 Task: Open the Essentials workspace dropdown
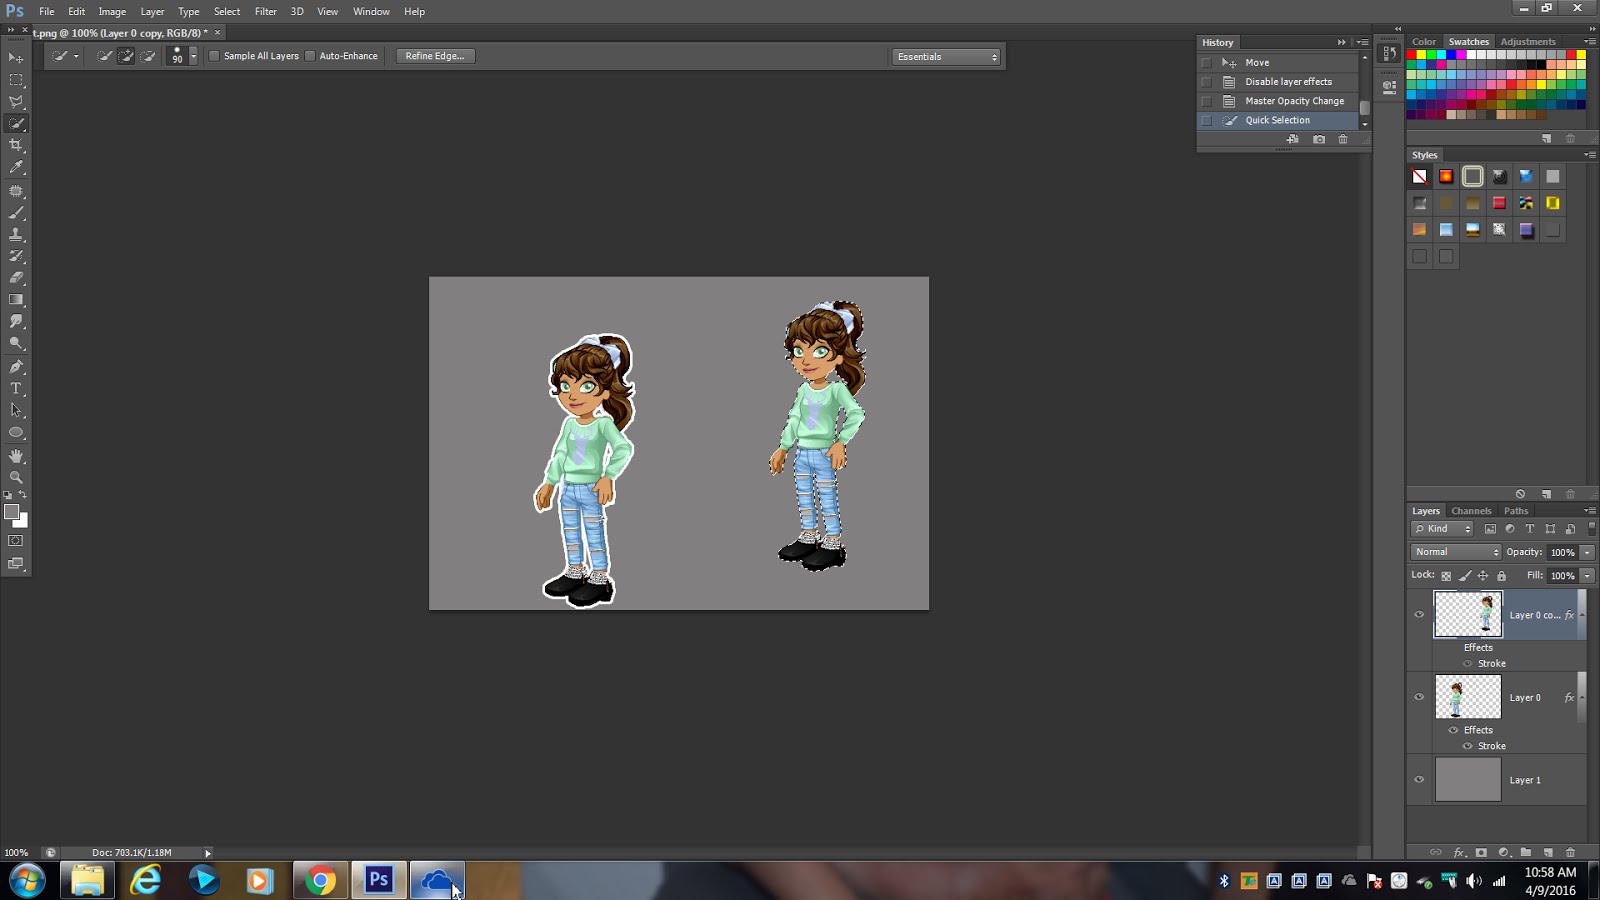[946, 57]
